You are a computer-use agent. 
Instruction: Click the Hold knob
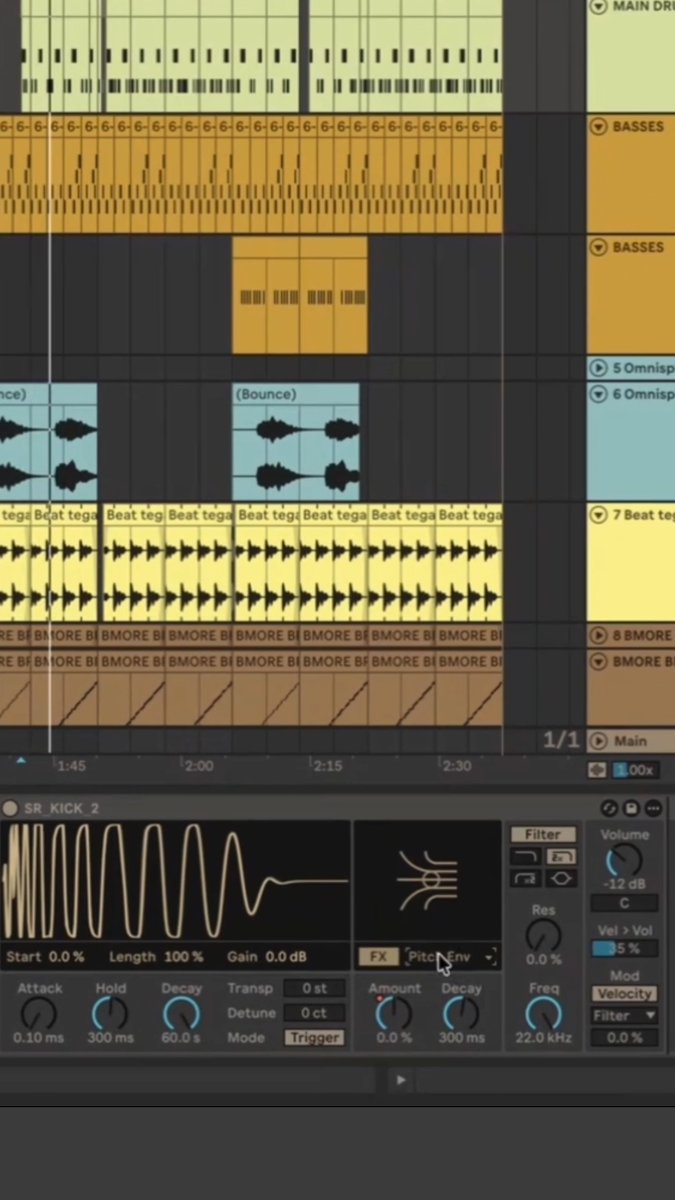coord(110,1014)
